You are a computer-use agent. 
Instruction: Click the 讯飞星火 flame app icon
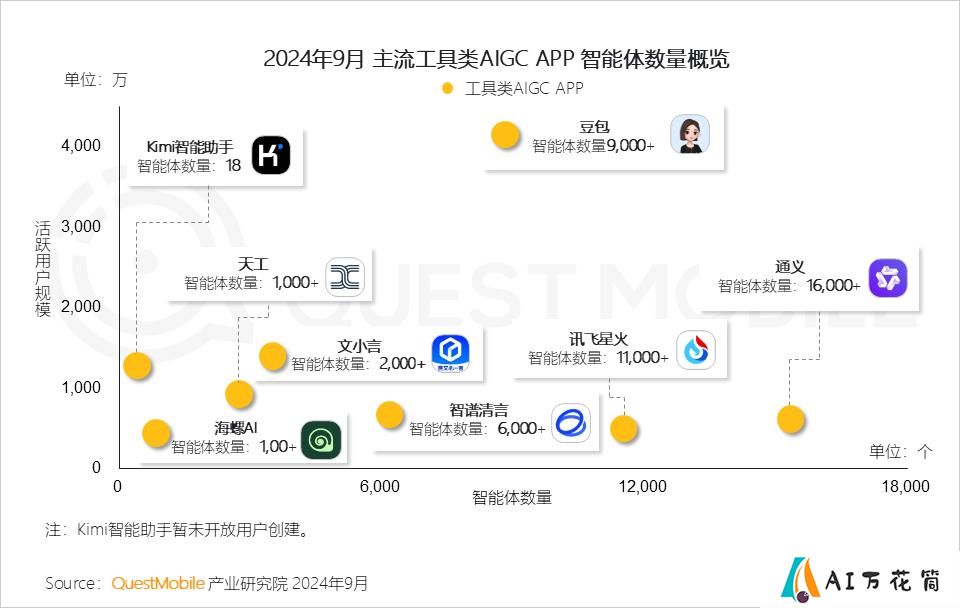[x=696, y=350]
